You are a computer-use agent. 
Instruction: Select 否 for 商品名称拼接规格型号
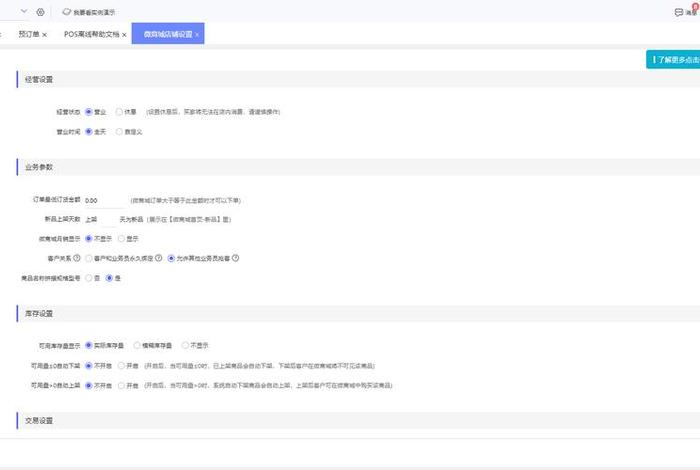(89, 276)
